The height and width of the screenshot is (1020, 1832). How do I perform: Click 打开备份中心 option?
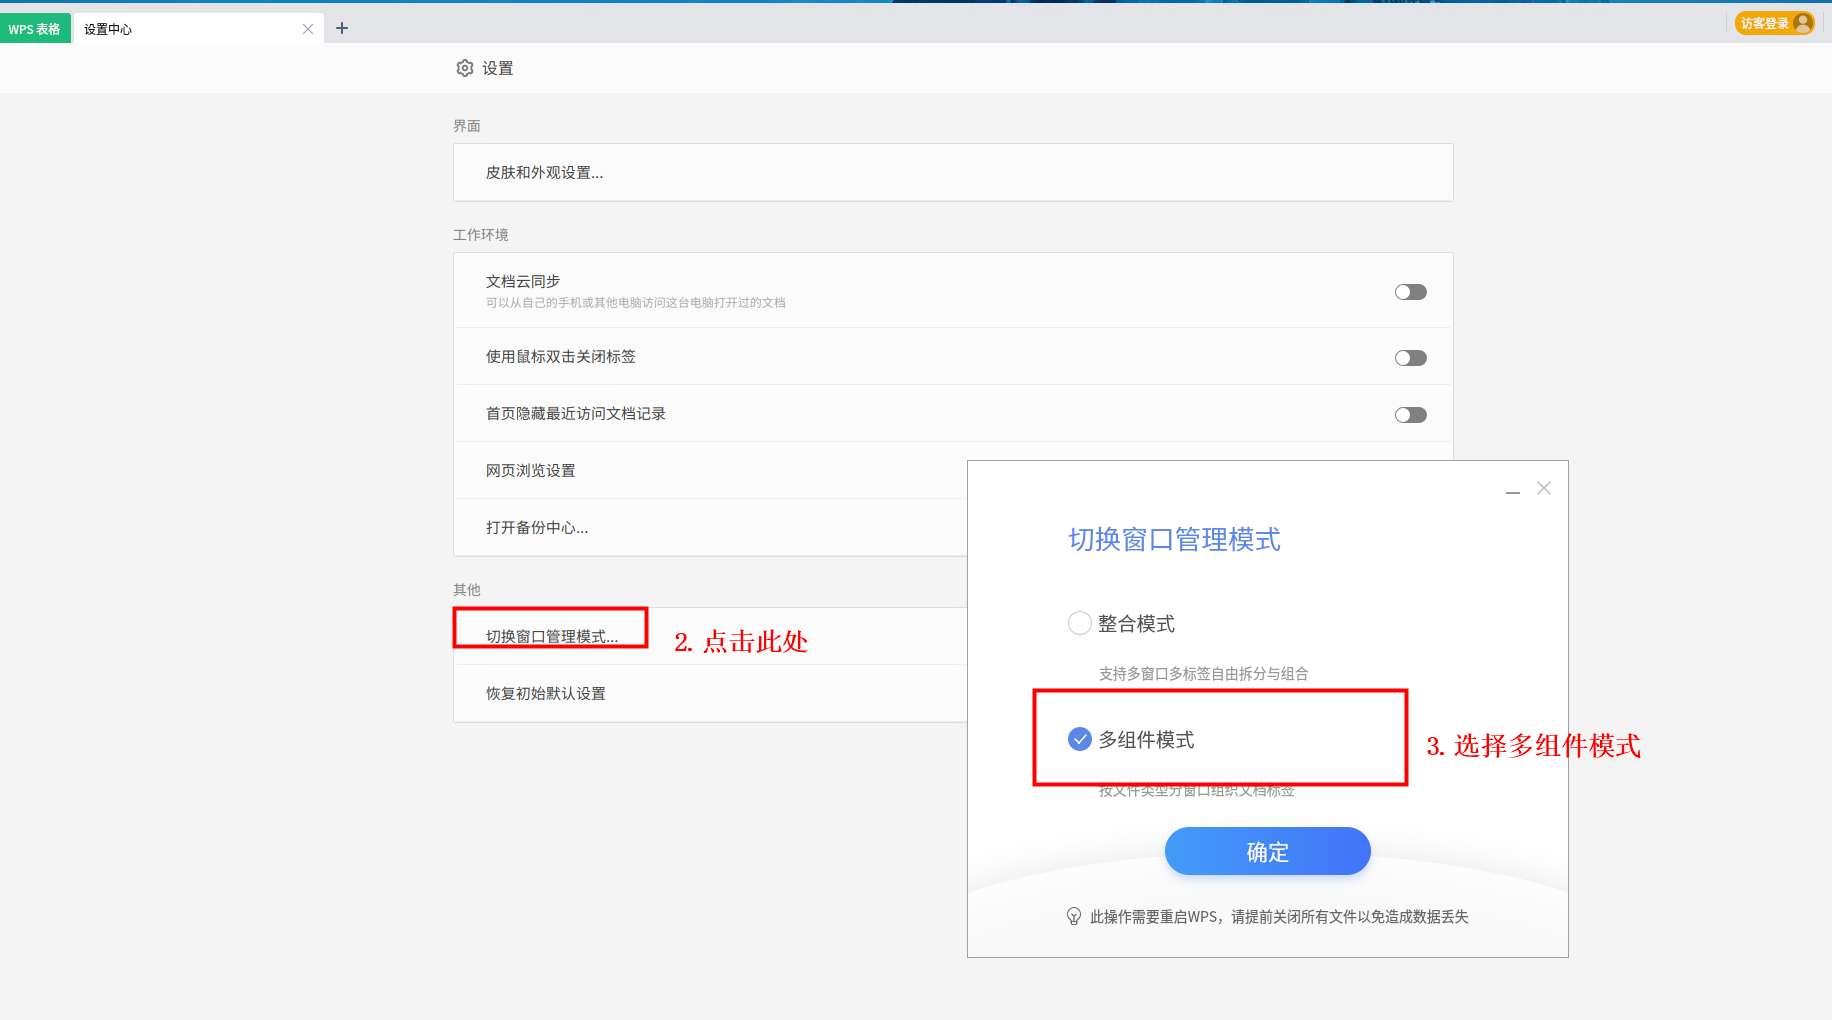537,528
